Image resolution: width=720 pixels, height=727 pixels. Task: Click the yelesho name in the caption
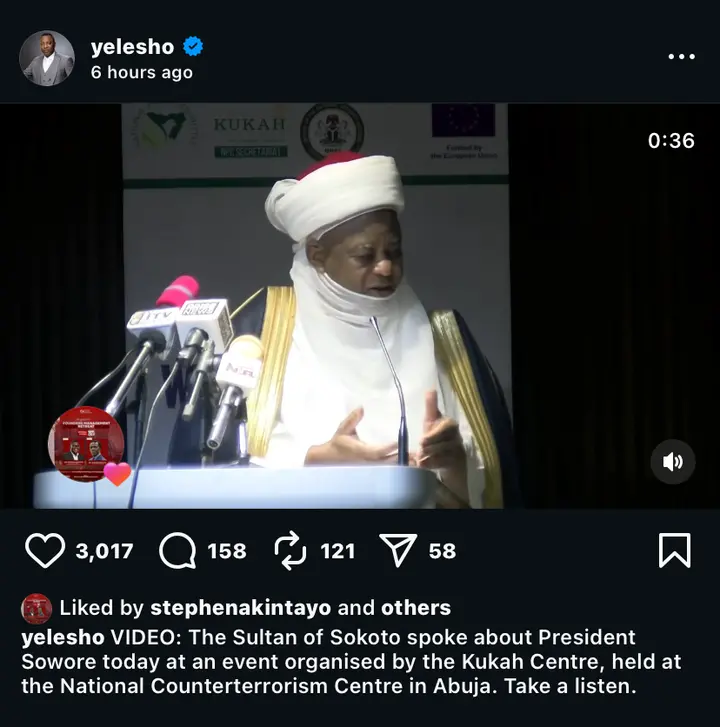point(63,638)
